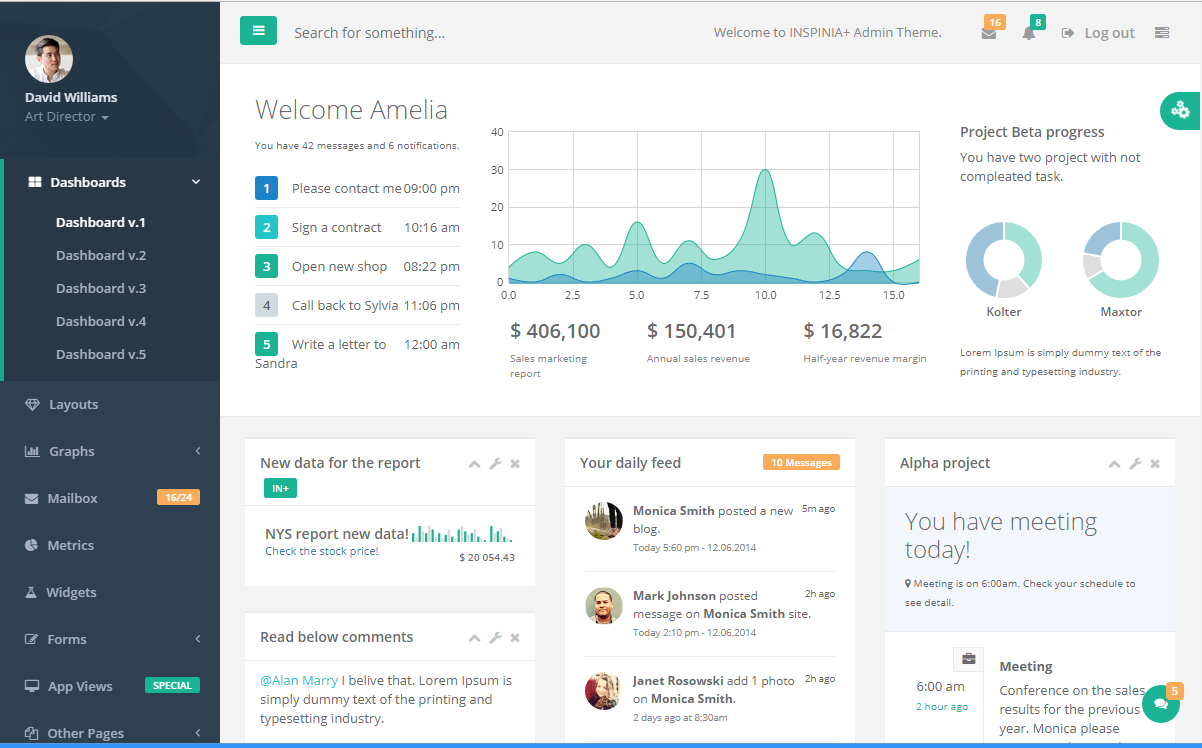This screenshot has width=1202, height=748.
Task: Open Check the stock price link
Action: pyautogui.click(x=322, y=551)
